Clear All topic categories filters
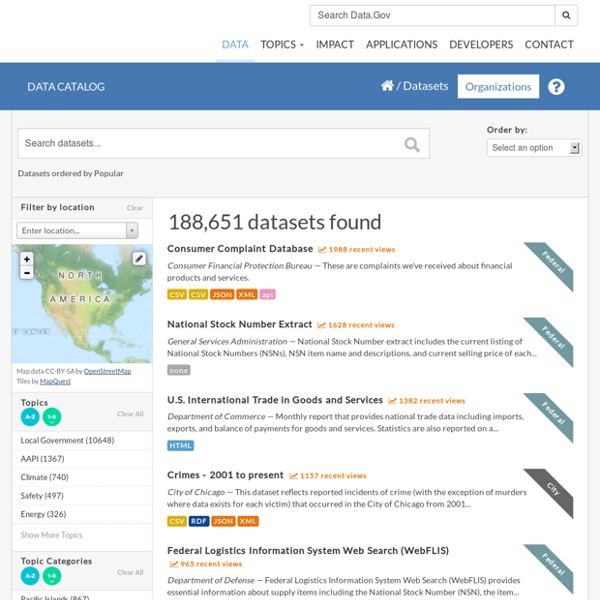The image size is (600, 600). pos(130,572)
